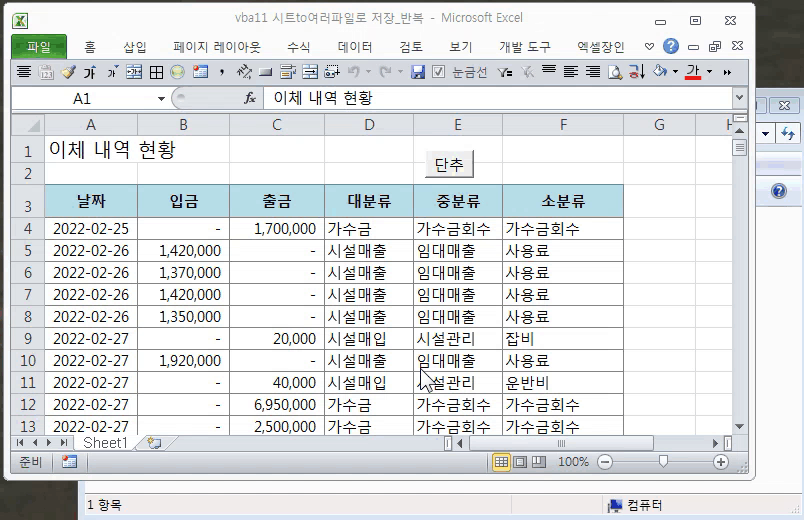Screen dimensions: 804x520
Task: Open the redo history dropdown
Action: [400, 72]
